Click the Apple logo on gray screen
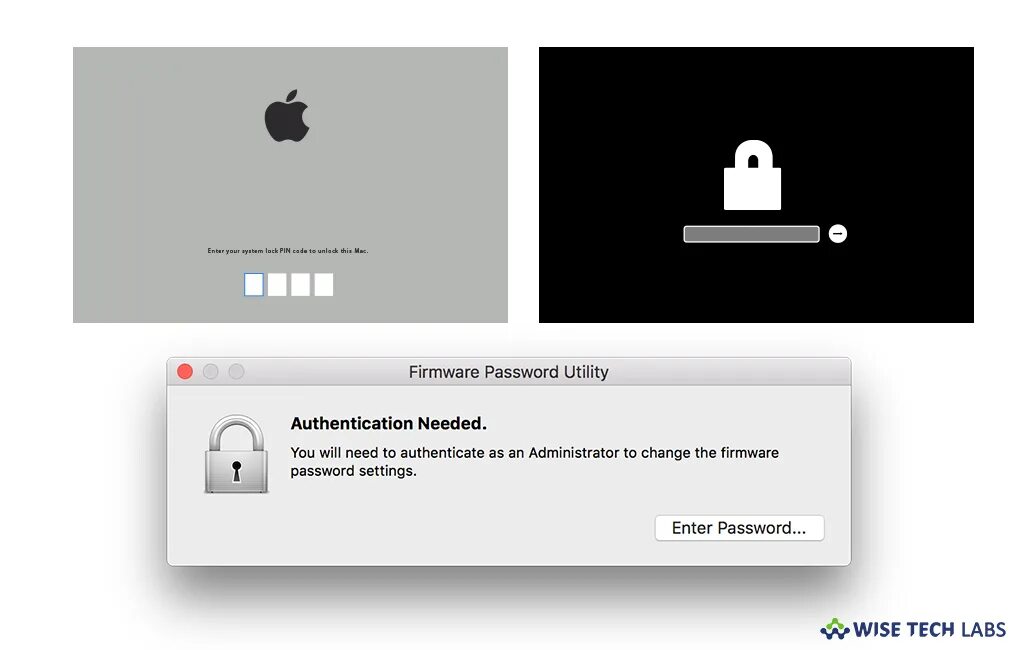 287,116
